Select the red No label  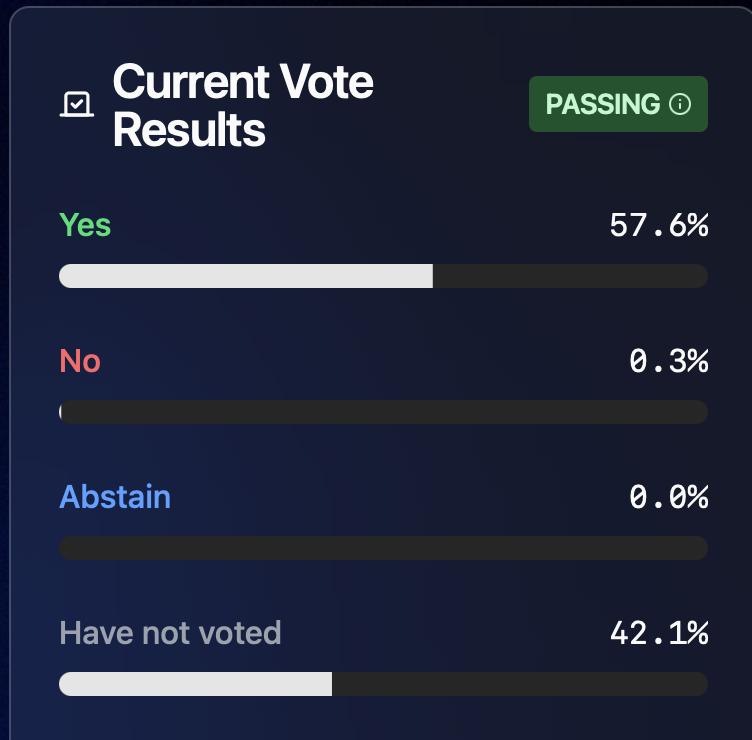pyautogui.click(x=80, y=361)
